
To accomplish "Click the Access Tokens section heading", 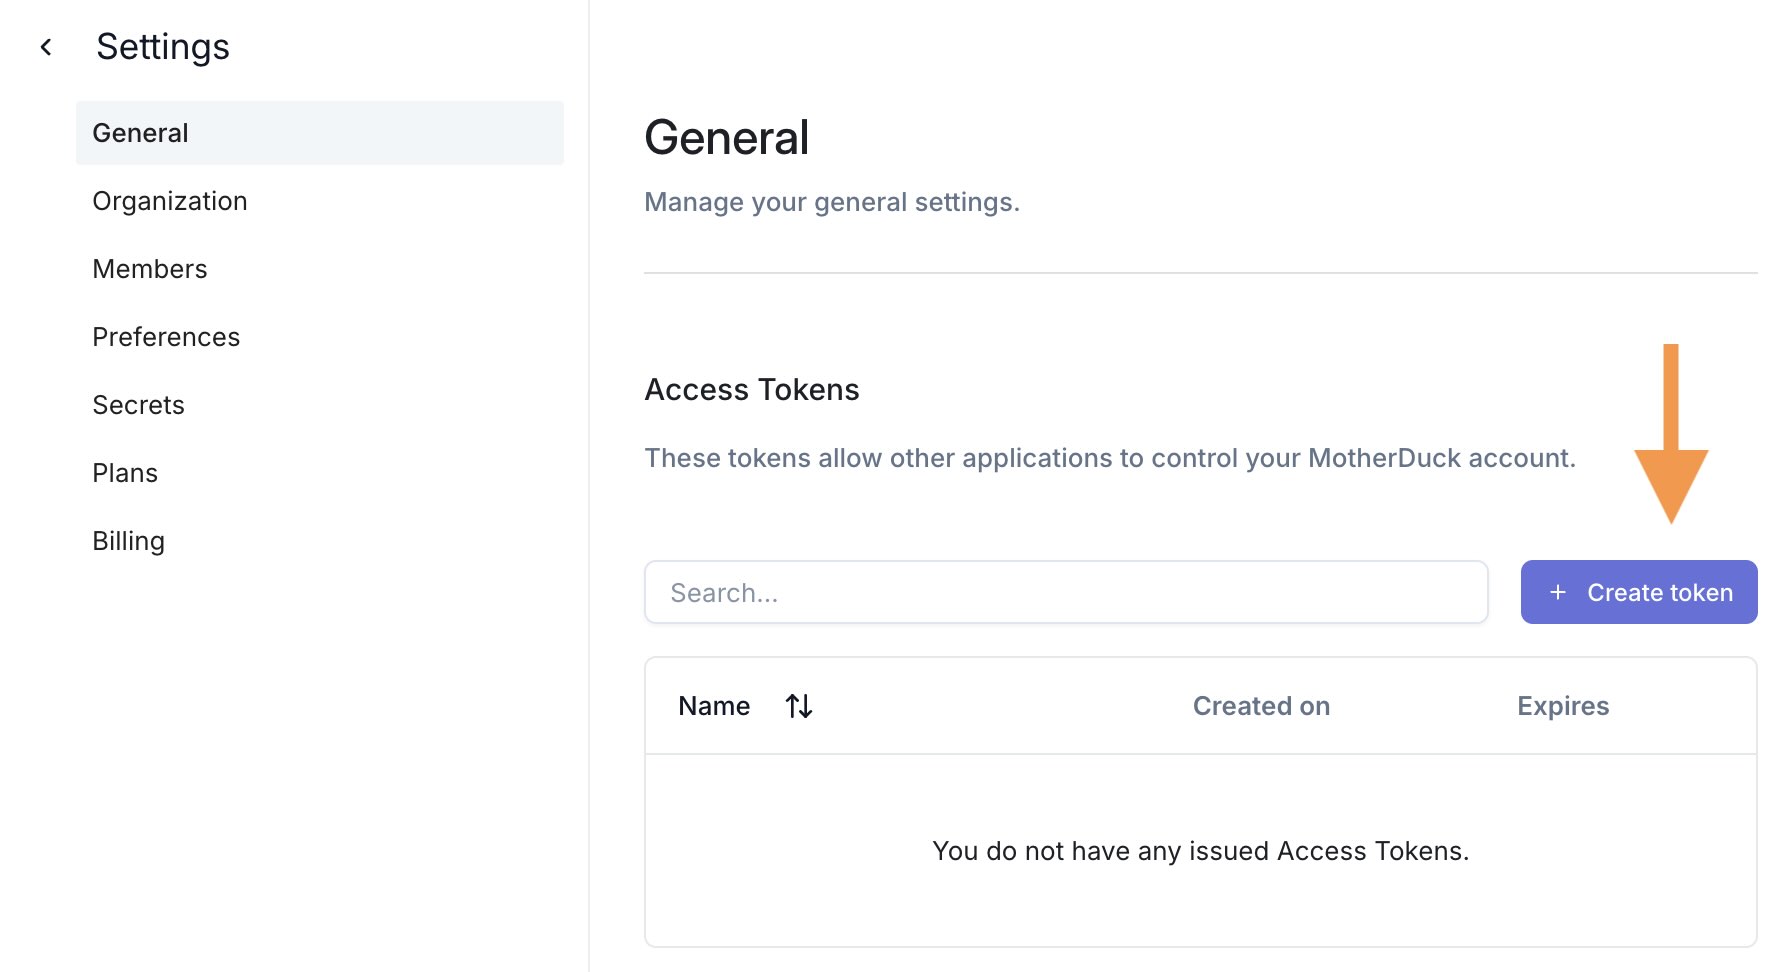I will pyautogui.click(x=751, y=390).
